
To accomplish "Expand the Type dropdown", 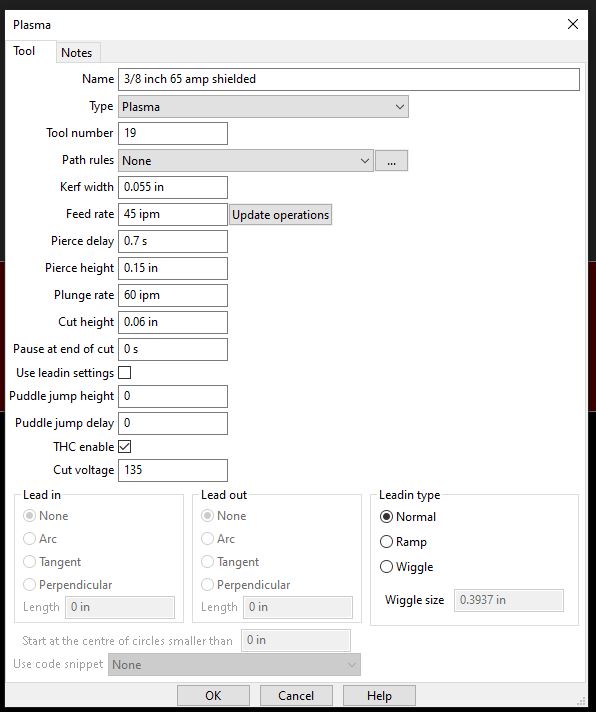I will coord(263,107).
